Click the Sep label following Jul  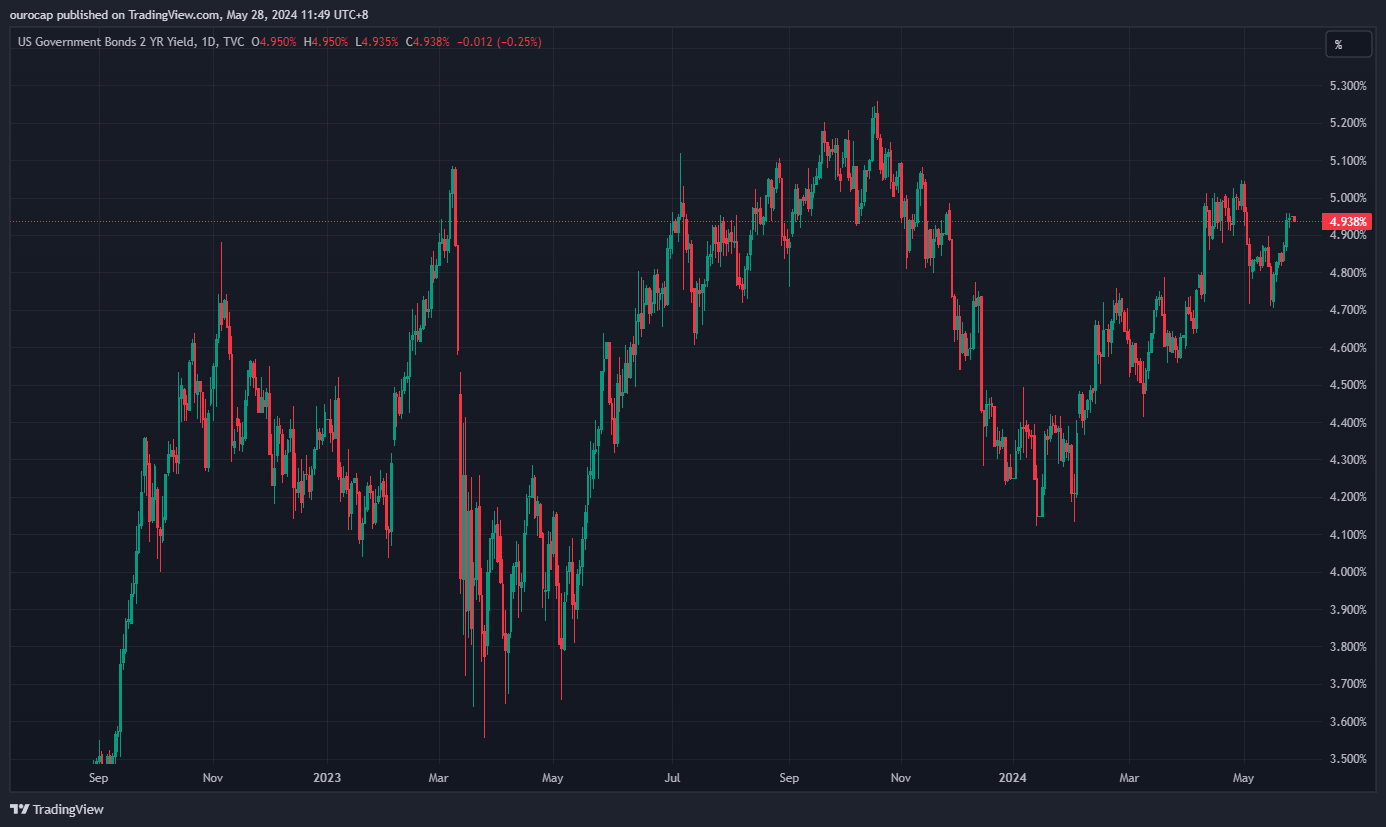(789, 777)
